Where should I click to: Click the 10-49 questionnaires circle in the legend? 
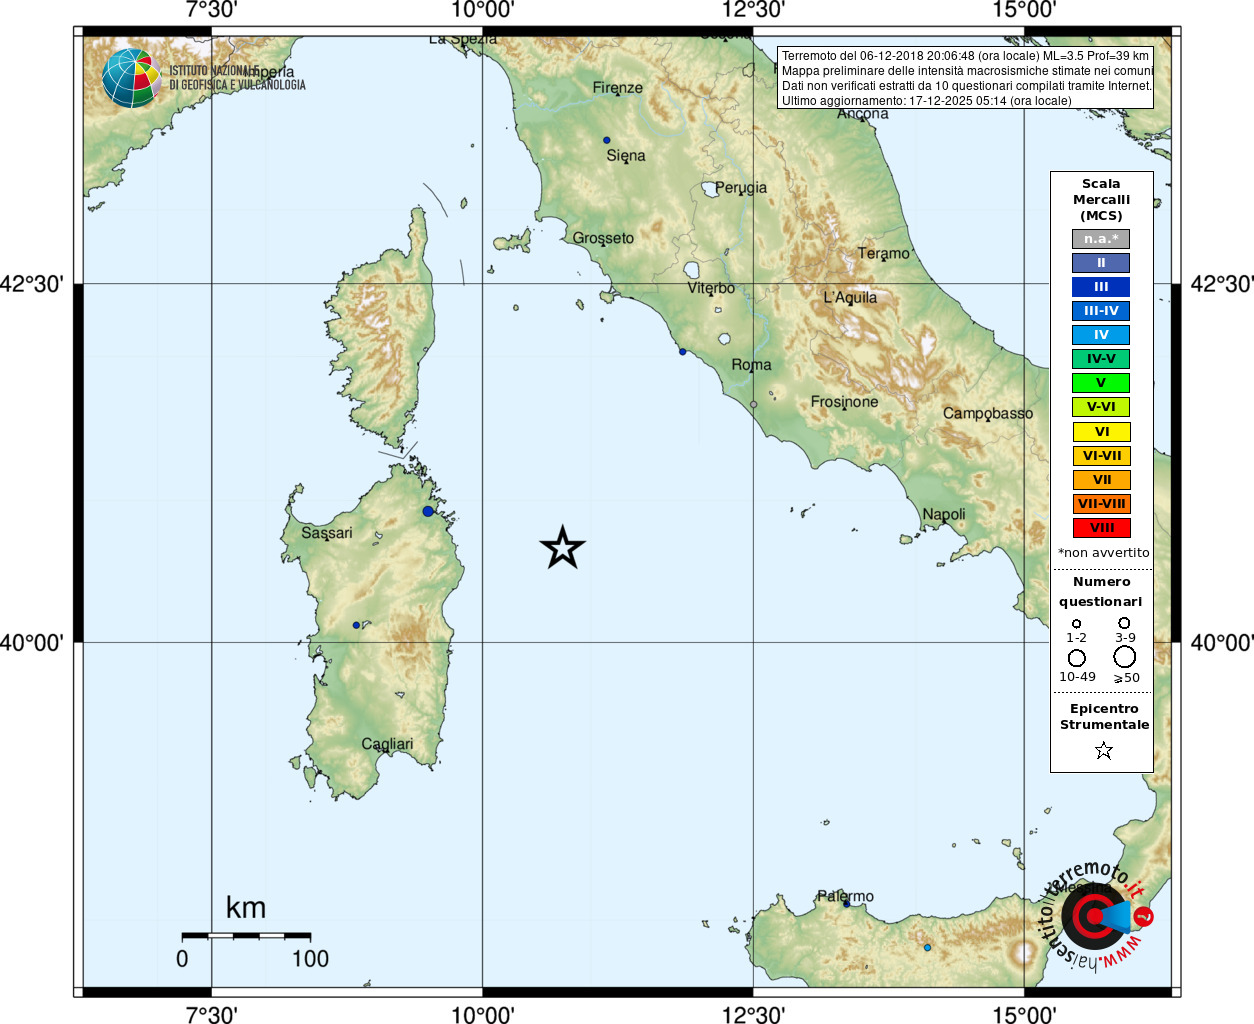coord(1077,658)
